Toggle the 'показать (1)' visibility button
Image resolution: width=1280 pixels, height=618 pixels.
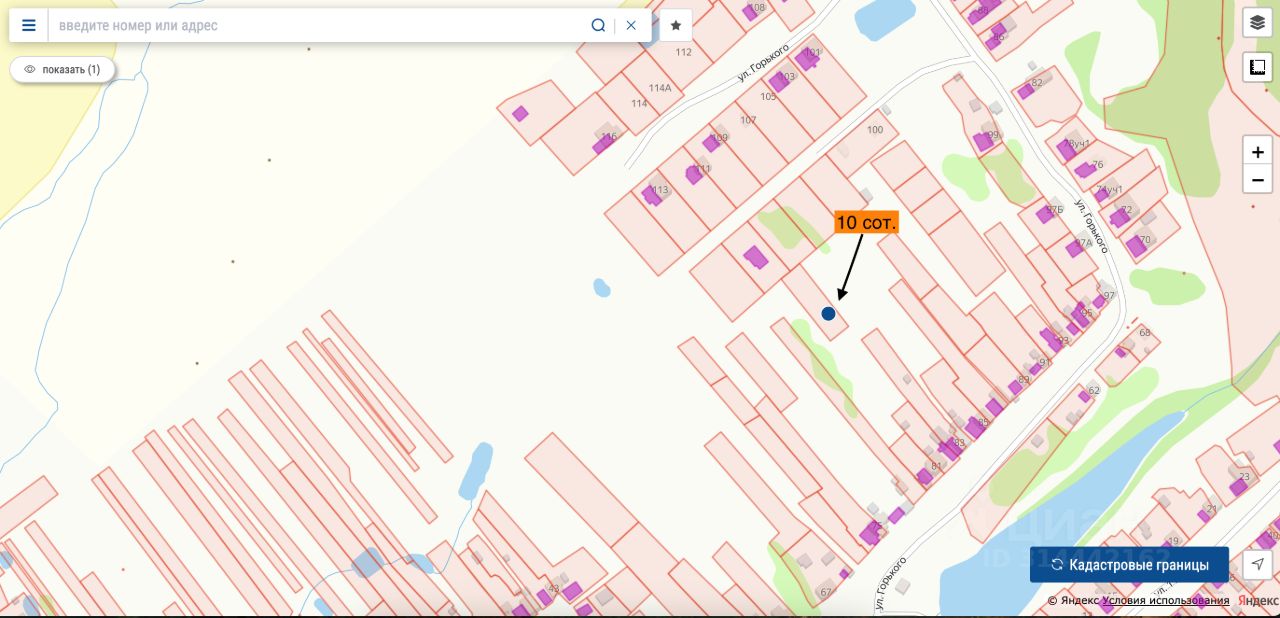pyautogui.click(x=62, y=70)
